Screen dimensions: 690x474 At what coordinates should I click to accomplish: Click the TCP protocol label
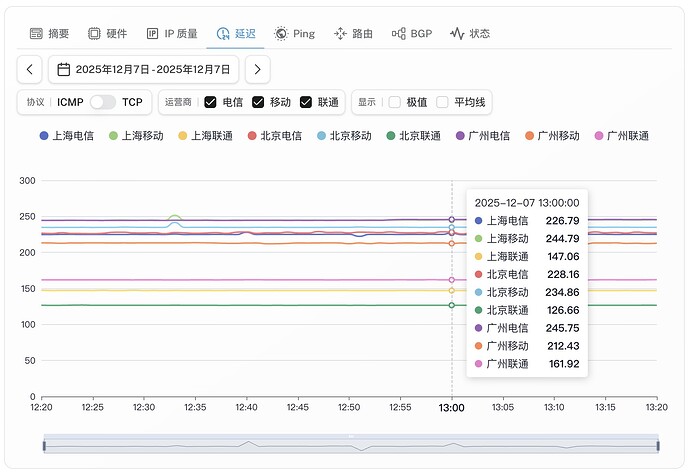coord(132,102)
